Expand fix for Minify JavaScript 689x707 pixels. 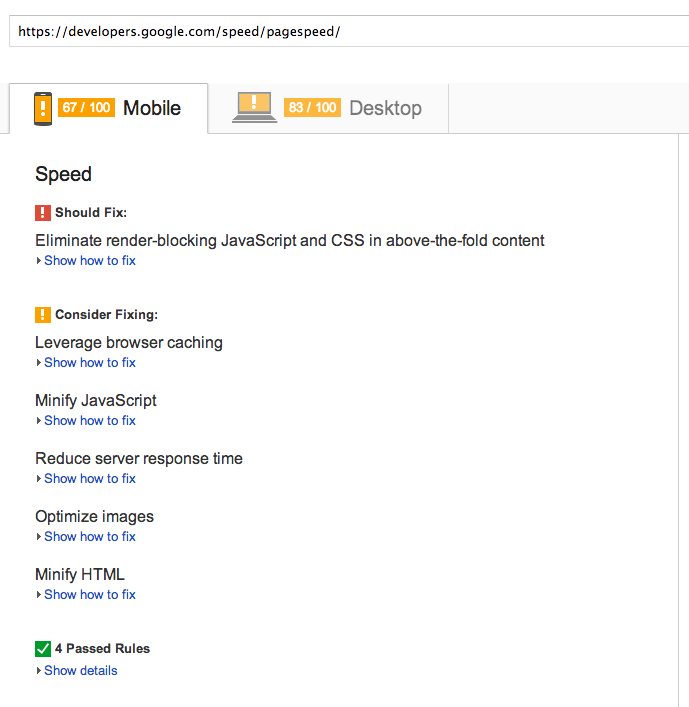point(89,421)
